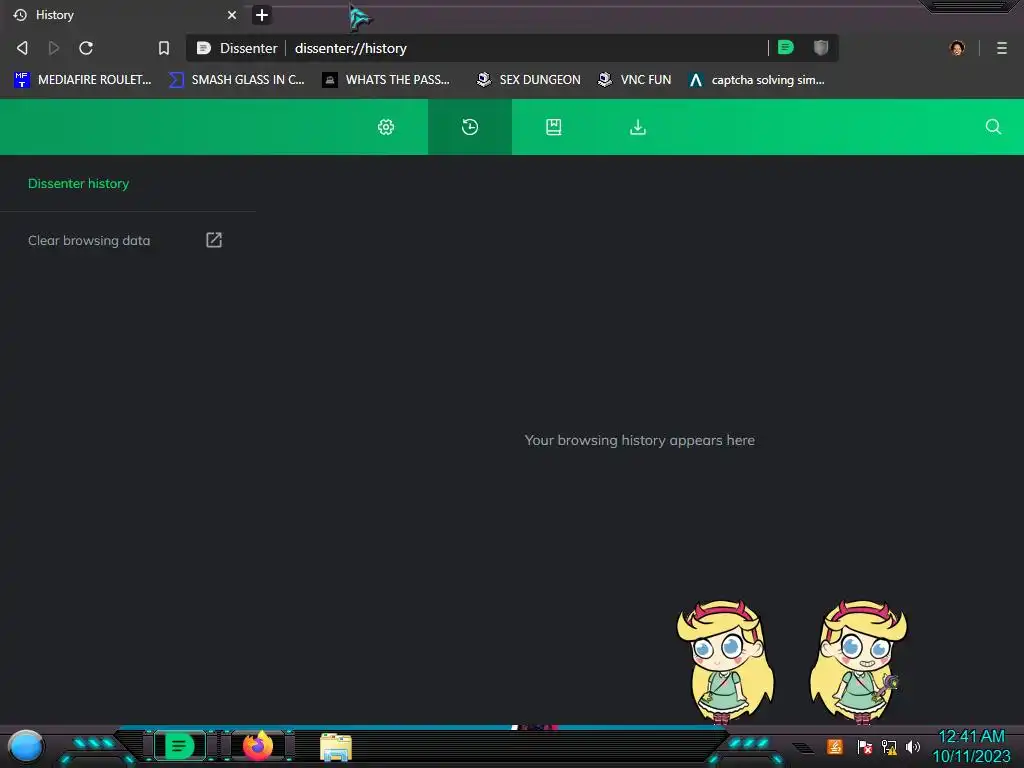The height and width of the screenshot is (768, 1024).
Task: Open VNC FUN bookmark
Action: [634, 80]
